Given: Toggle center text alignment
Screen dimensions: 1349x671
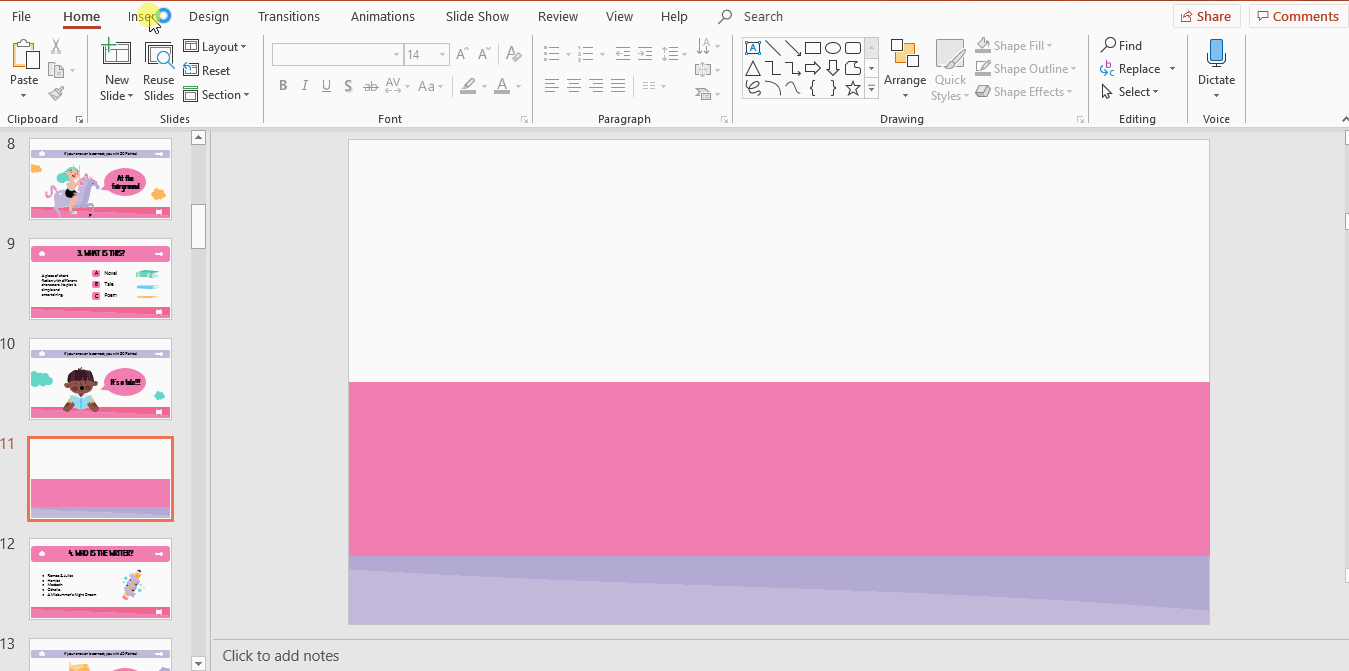Looking at the screenshot, I should point(573,86).
